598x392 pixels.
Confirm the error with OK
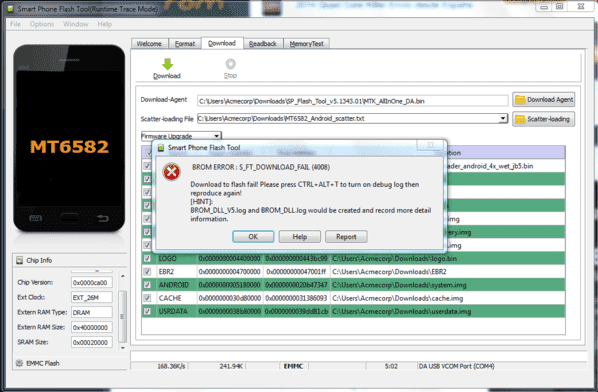tap(253, 237)
